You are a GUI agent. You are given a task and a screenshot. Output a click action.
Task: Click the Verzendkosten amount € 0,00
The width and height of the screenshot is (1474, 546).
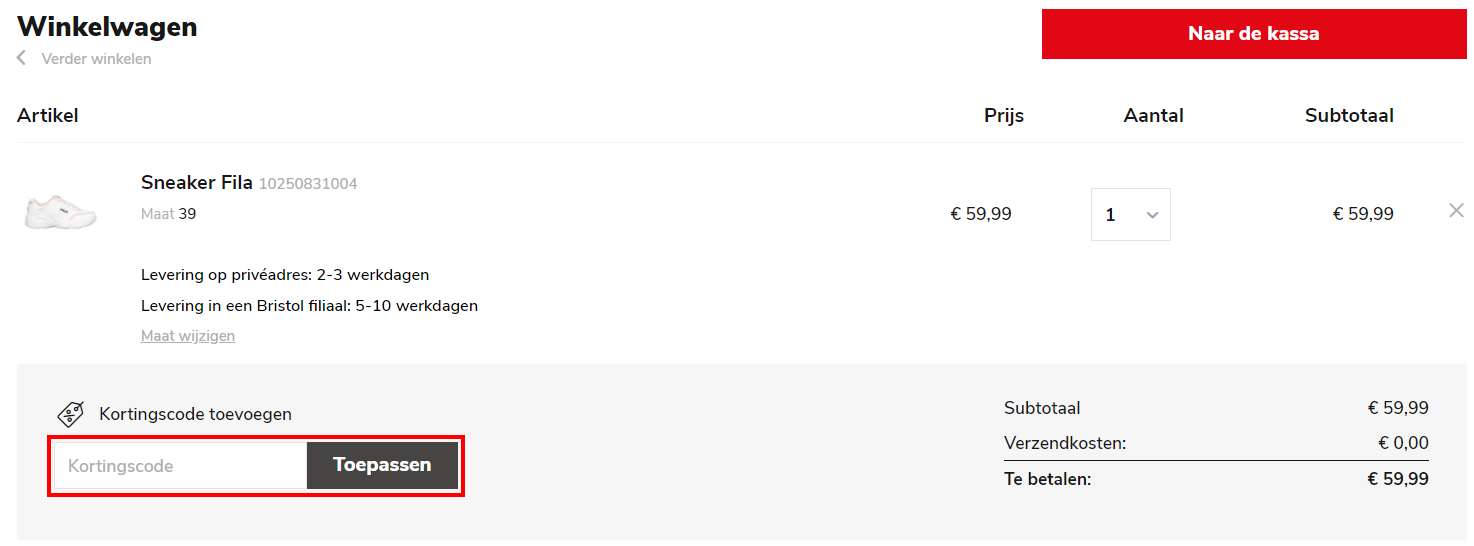coord(1403,443)
